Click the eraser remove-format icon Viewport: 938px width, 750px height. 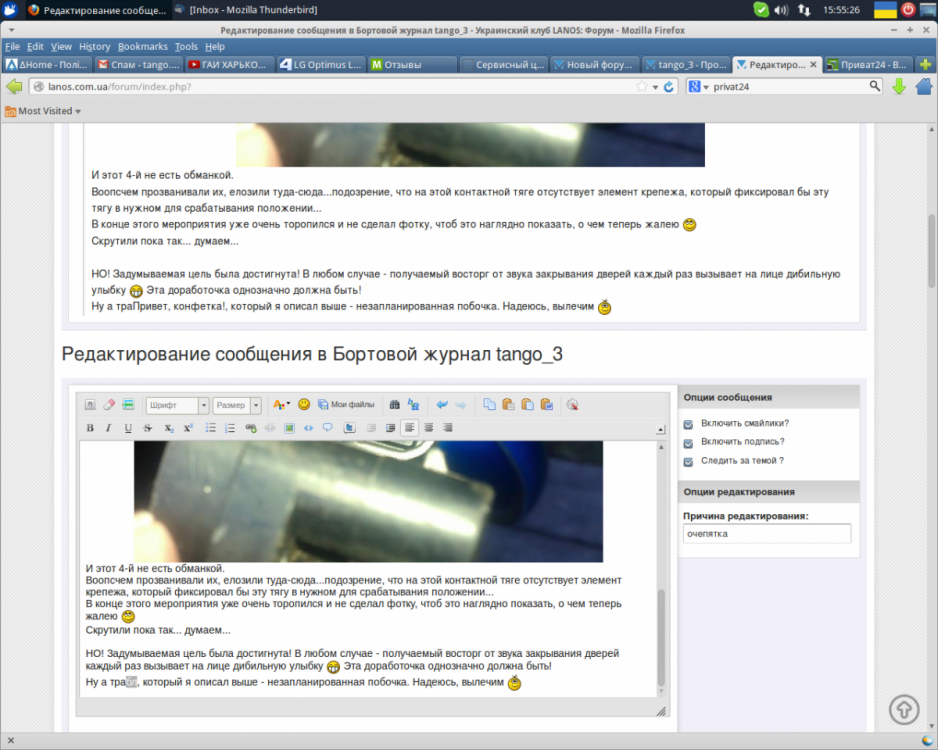click(109, 405)
